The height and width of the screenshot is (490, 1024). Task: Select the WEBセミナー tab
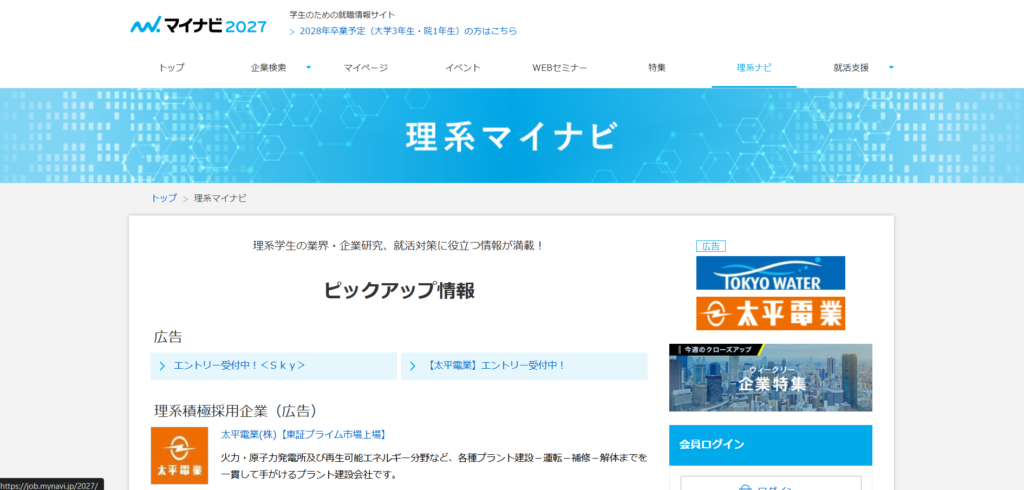pyautogui.click(x=559, y=68)
